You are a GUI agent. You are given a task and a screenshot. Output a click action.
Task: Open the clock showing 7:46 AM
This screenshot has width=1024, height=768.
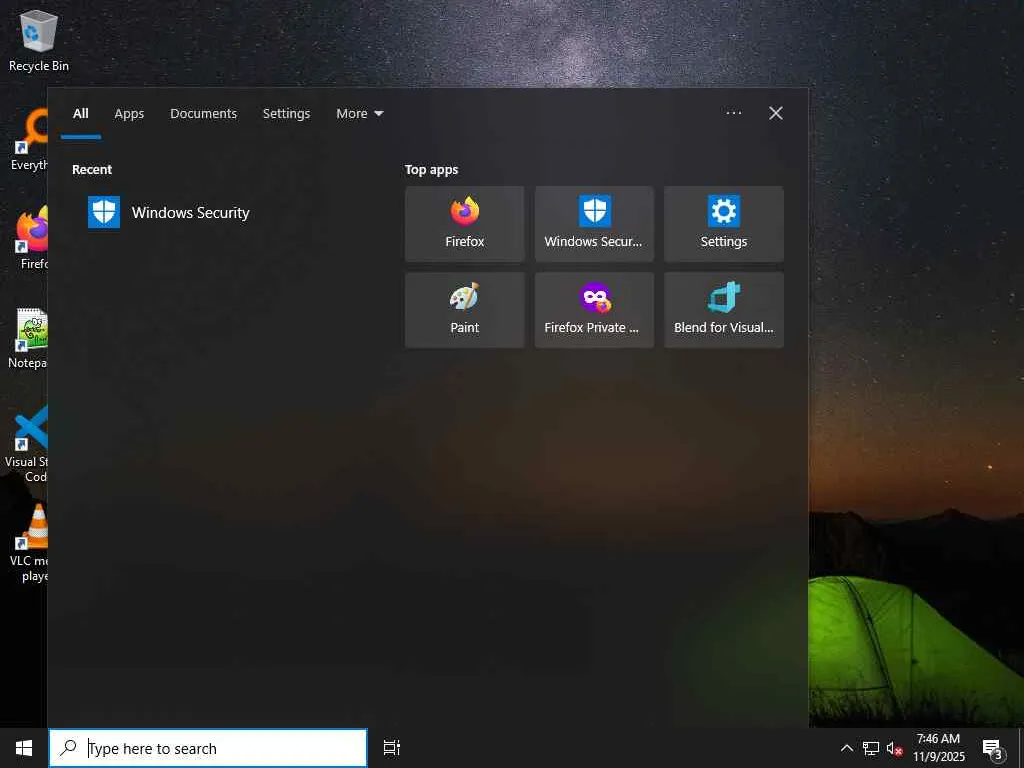(938, 748)
